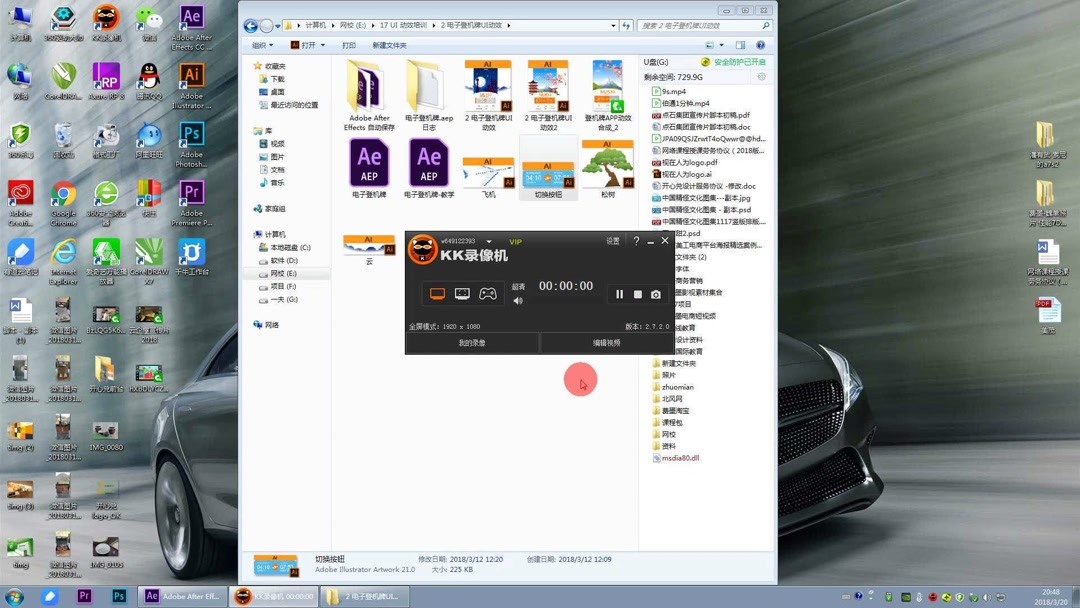Select full-screen recording mode in KK录像机
This screenshot has width=1080, height=608.
[x=440, y=294]
